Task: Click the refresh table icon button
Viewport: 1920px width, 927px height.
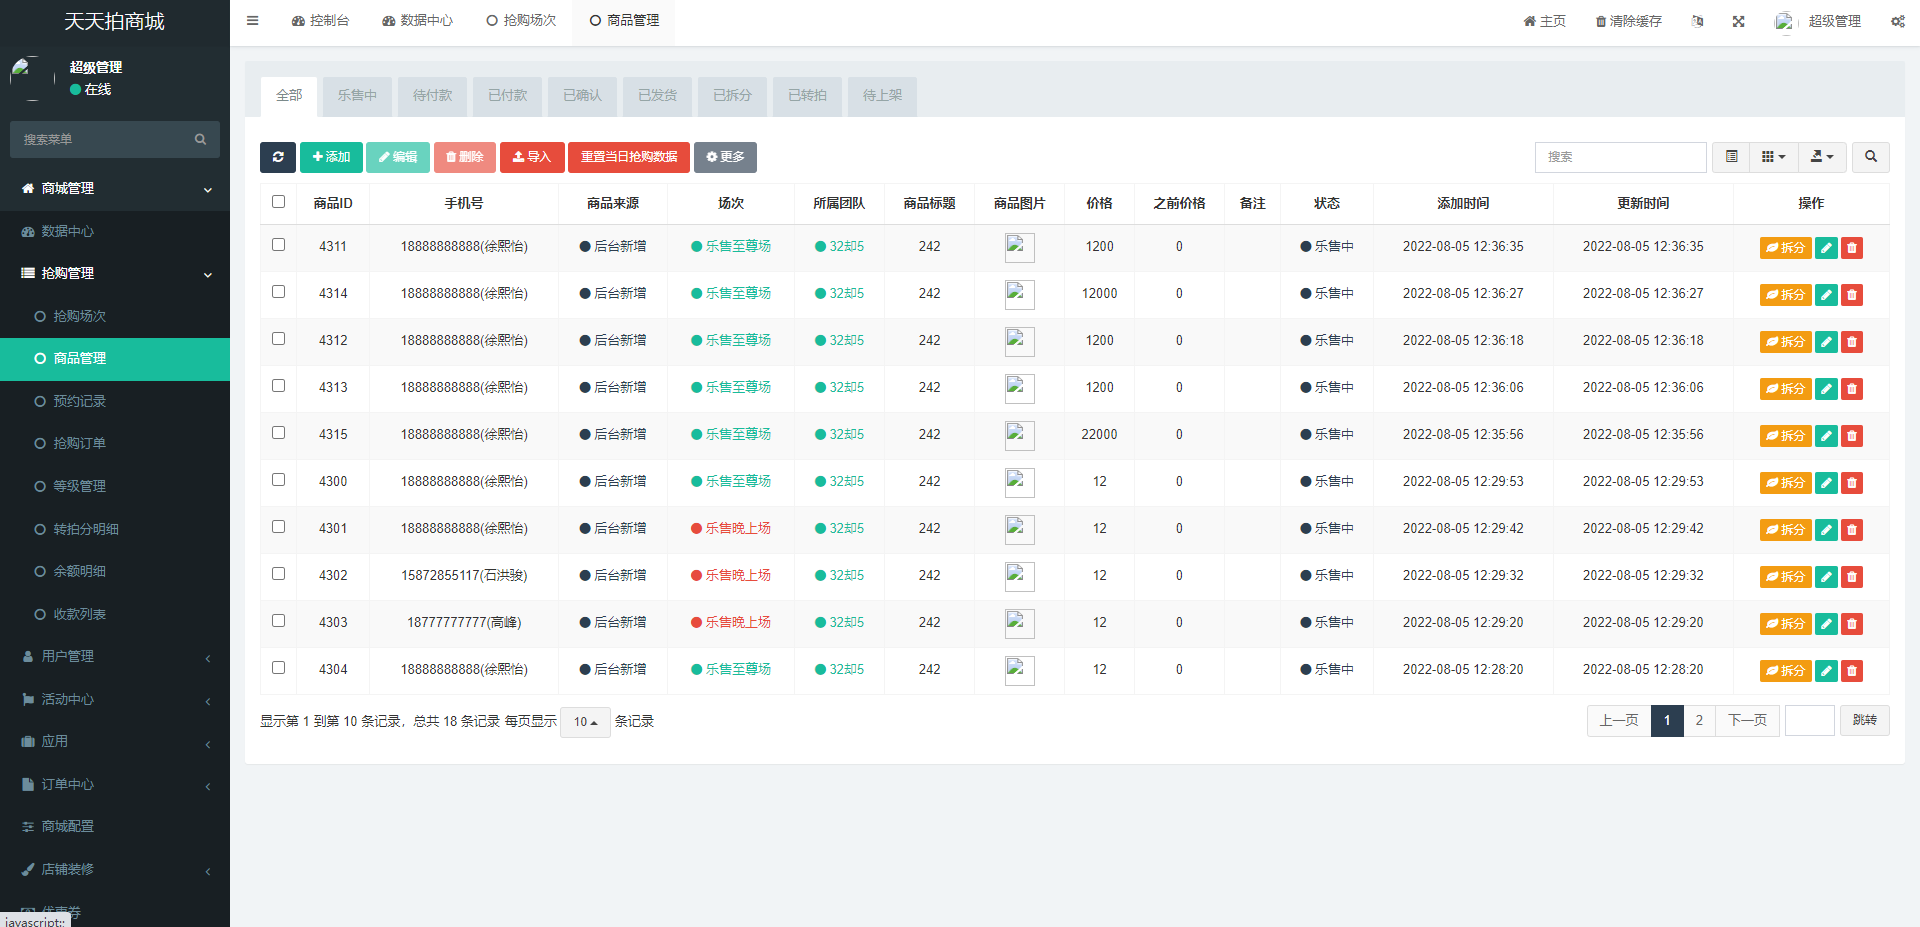Action: point(277,157)
